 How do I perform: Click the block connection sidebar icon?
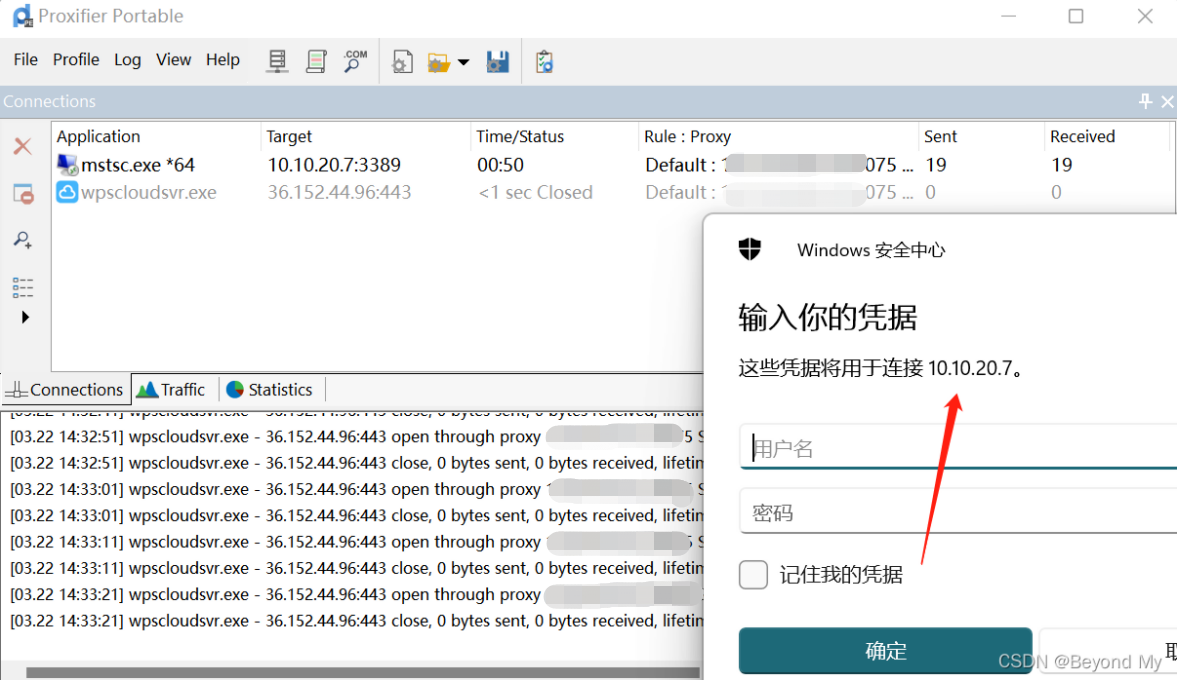click(23, 194)
